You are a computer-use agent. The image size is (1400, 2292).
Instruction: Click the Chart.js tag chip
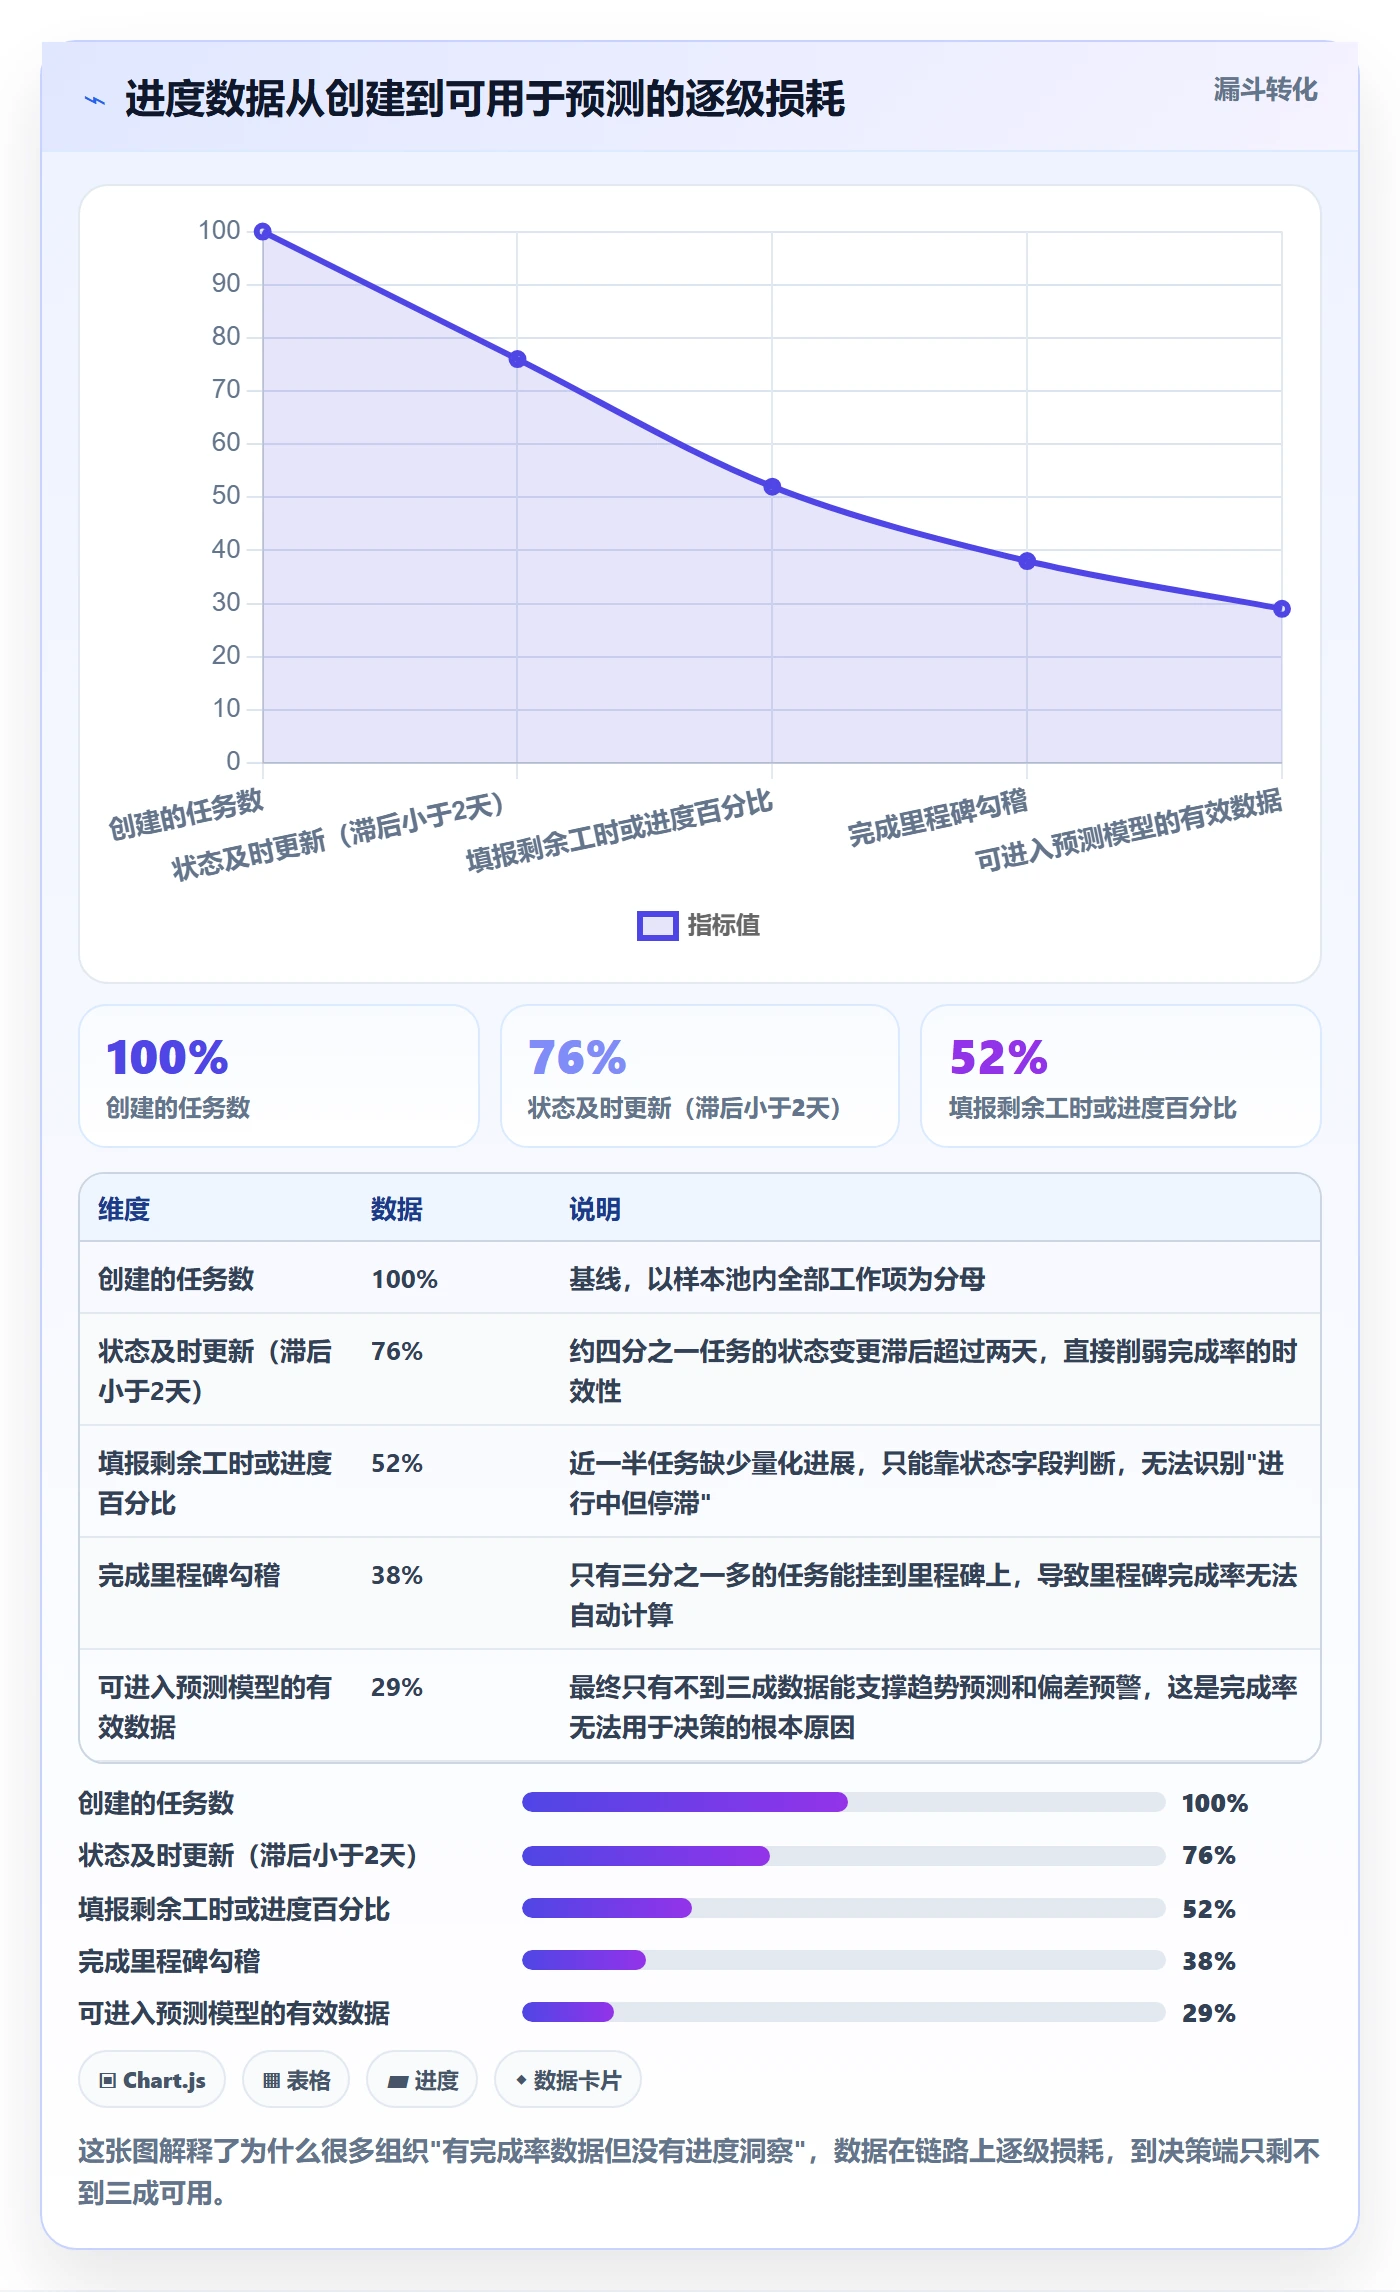(152, 2080)
